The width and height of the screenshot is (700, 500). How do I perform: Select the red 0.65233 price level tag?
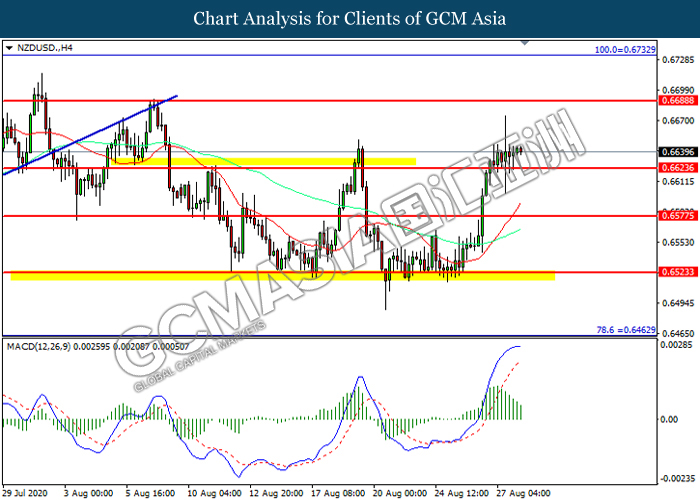678,272
